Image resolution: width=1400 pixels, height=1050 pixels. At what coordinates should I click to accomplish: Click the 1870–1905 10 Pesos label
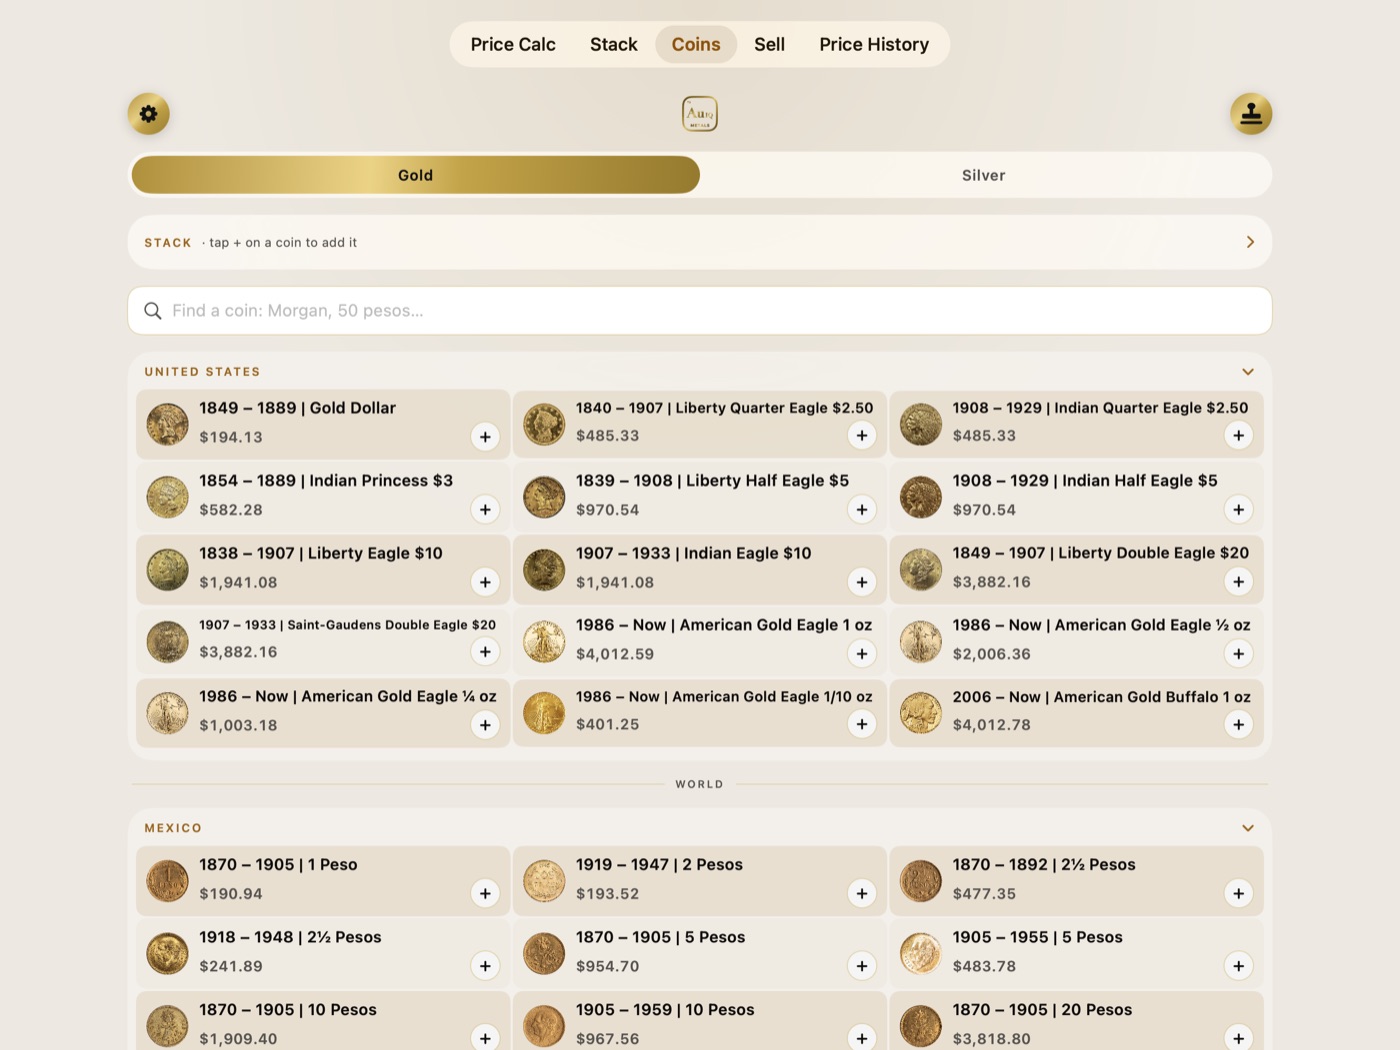pyautogui.click(x=288, y=1010)
